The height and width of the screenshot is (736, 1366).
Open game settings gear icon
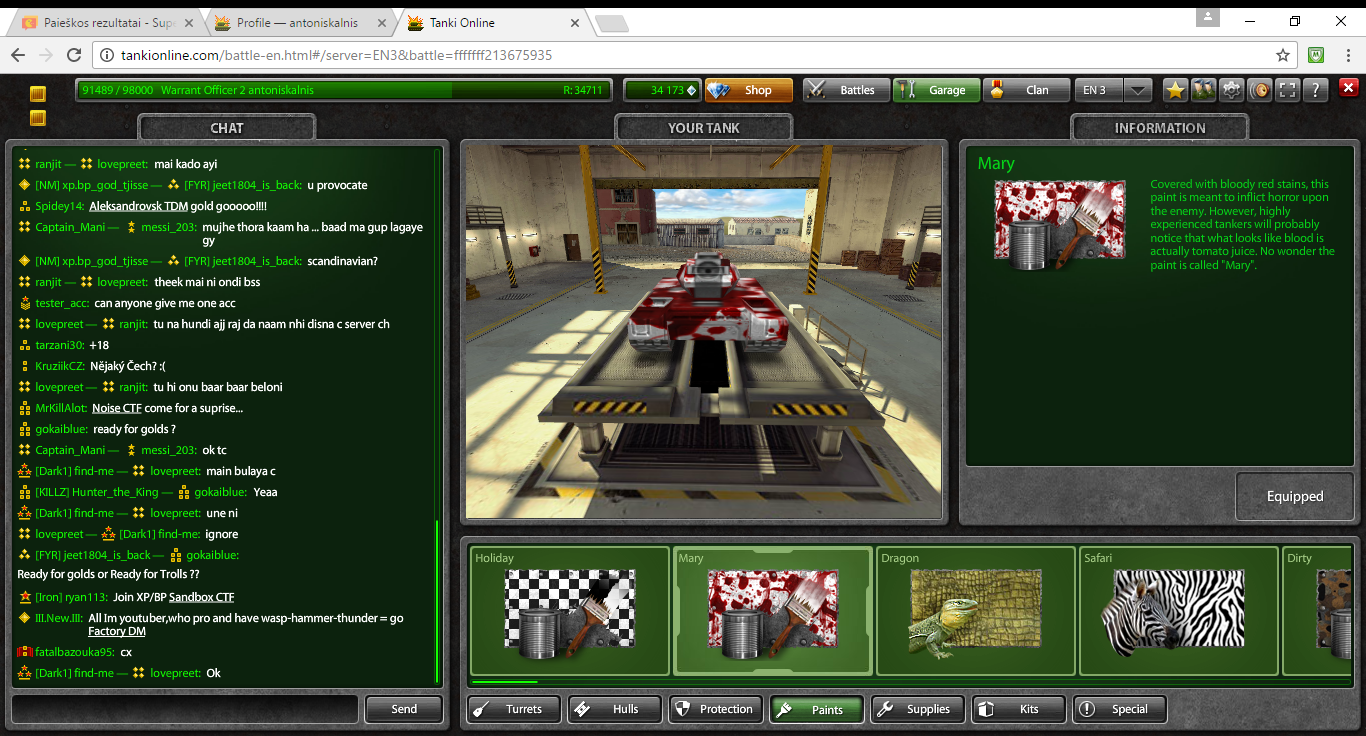pyautogui.click(x=1232, y=90)
